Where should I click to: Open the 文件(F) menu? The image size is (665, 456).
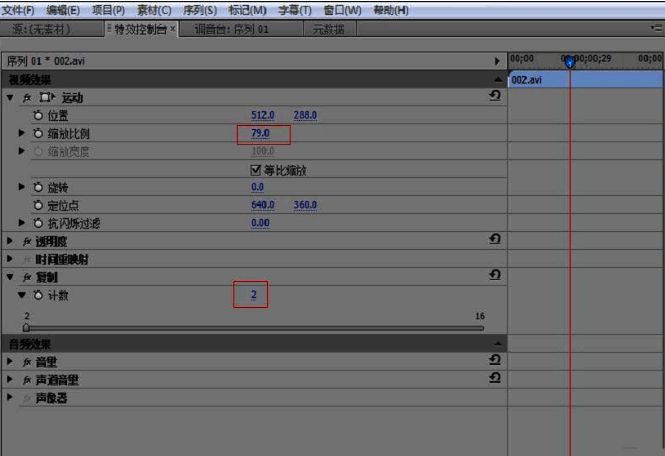tap(18, 10)
